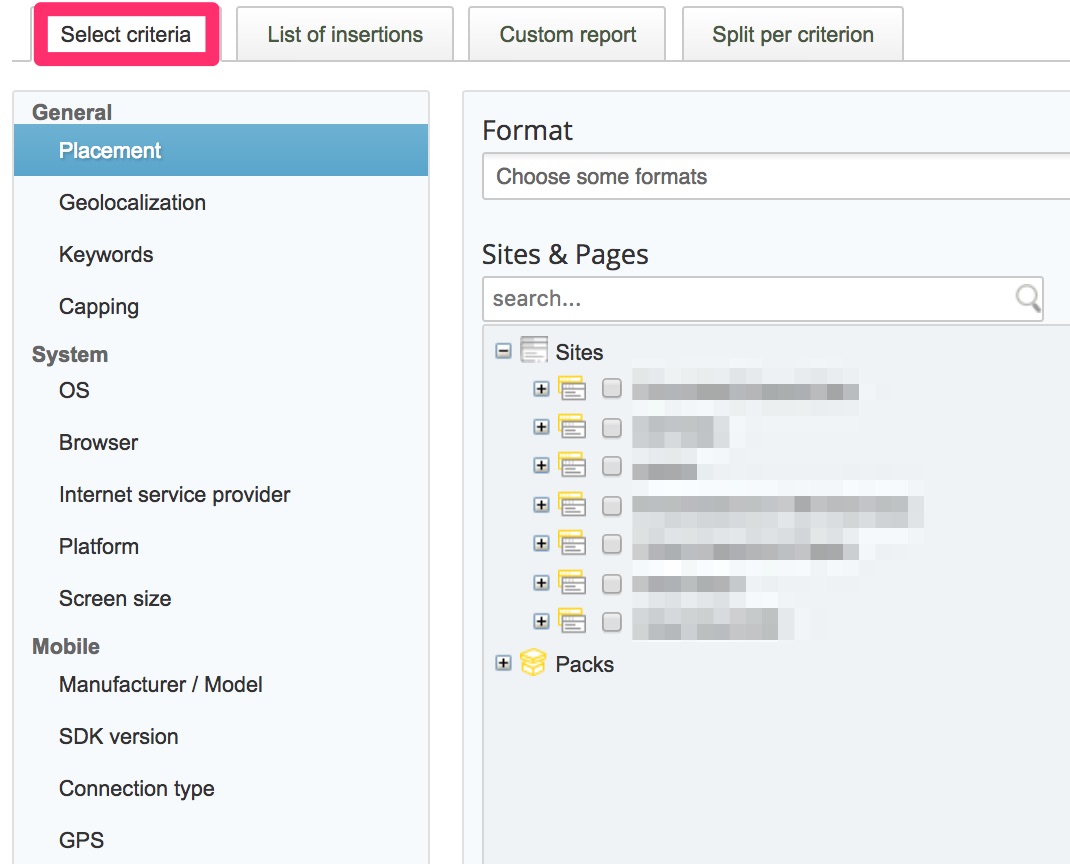Switch to the List of insertions tab
Screen dimensions: 1070x864
[x=345, y=35]
